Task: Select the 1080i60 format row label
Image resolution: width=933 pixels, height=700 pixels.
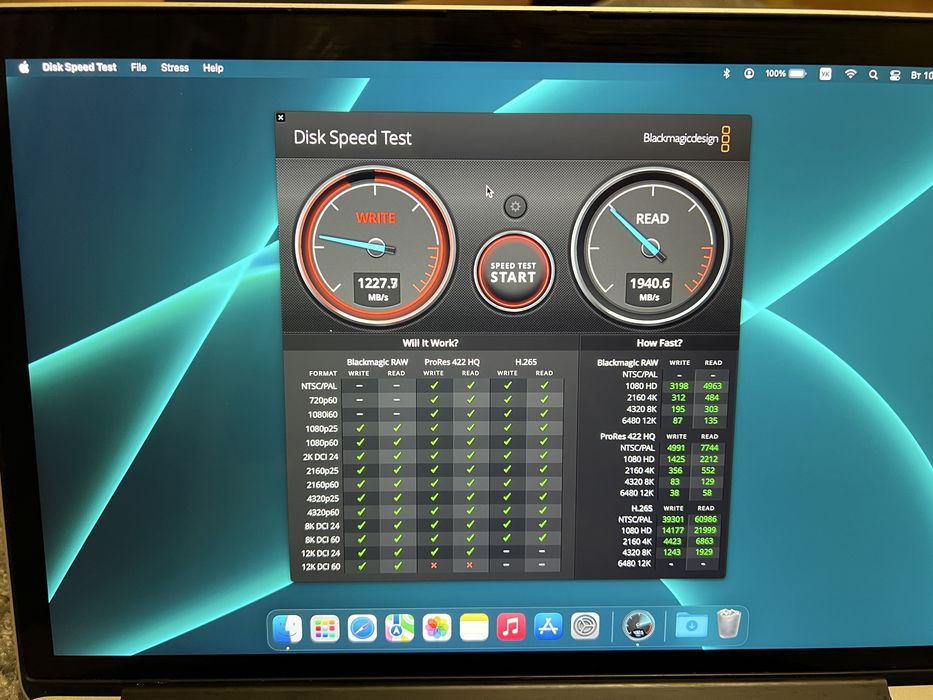Action: (x=323, y=414)
